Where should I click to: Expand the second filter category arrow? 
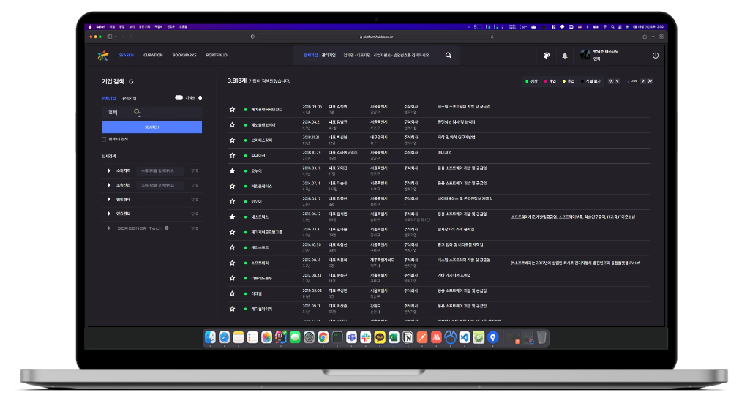tap(108, 185)
